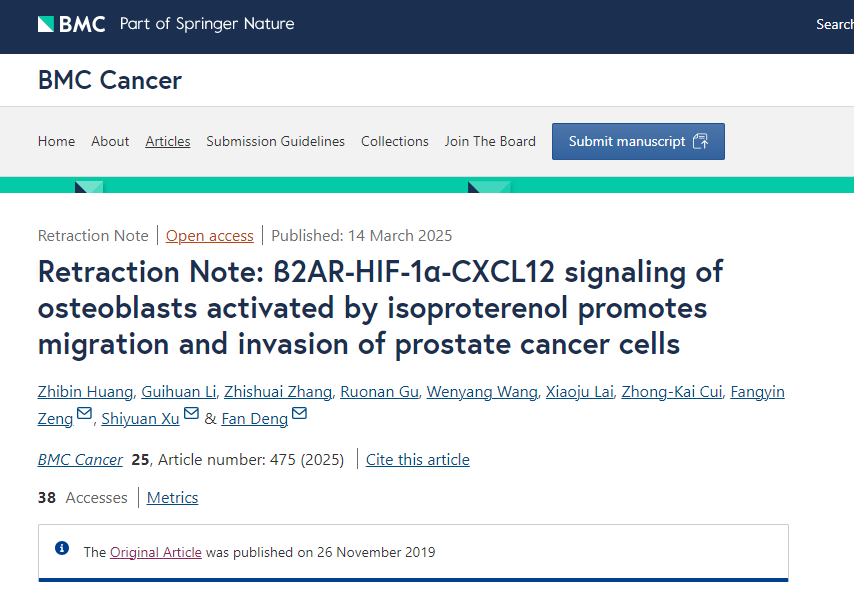Click Search in the top bar
The height and width of the screenshot is (590, 854).
(x=834, y=25)
